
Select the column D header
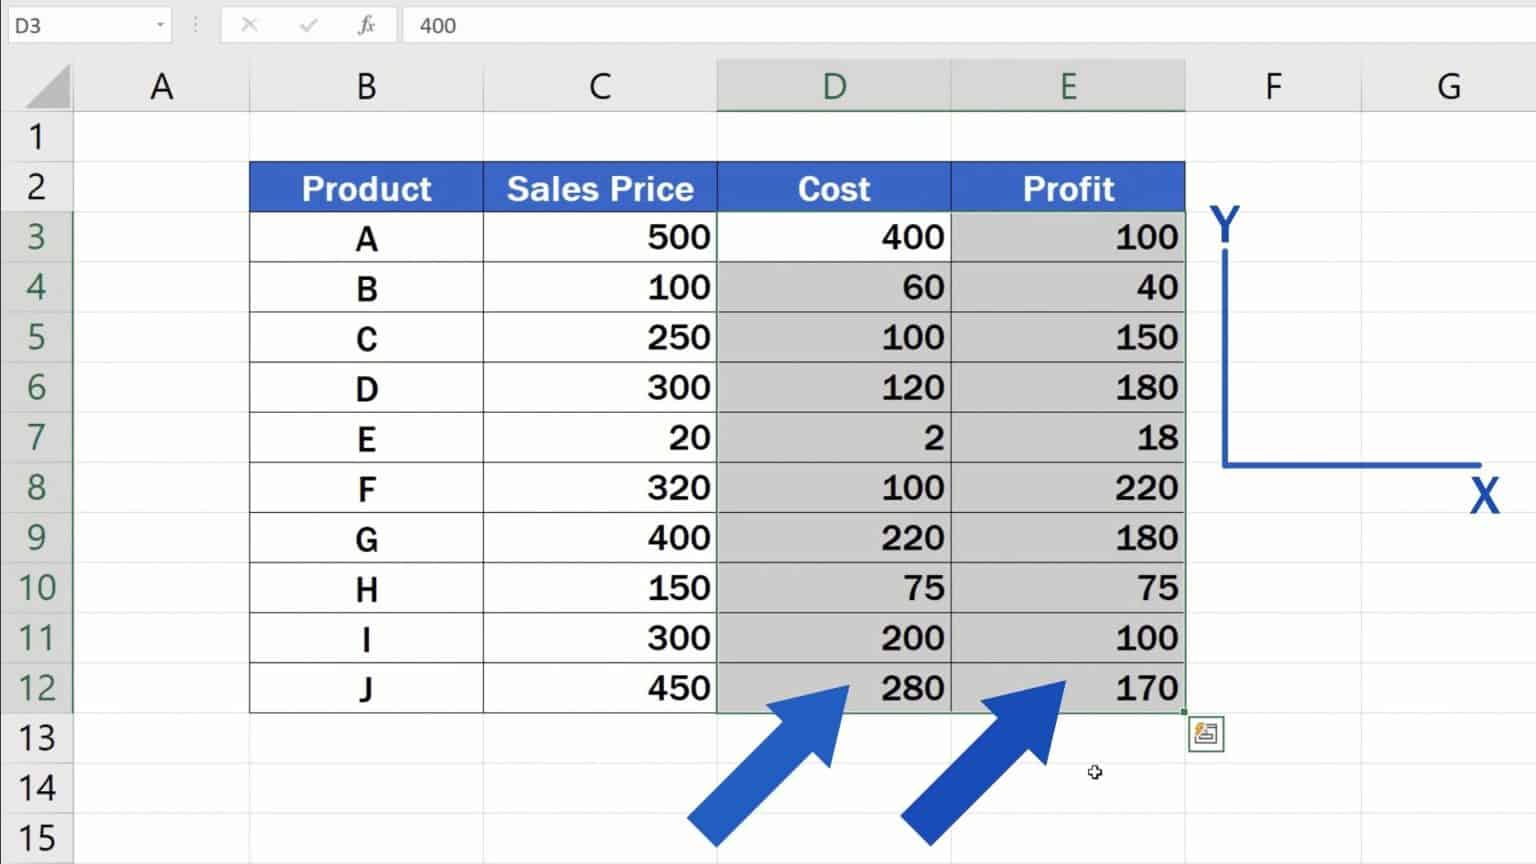pos(832,86)
